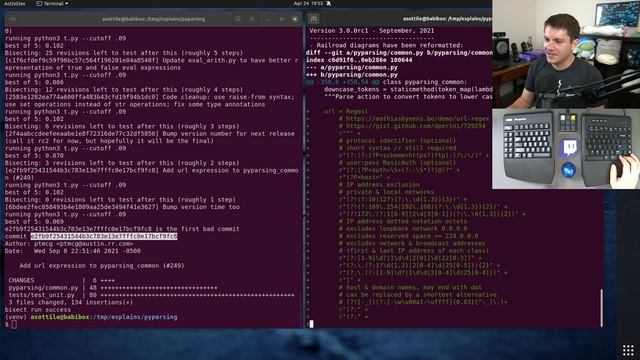Open hamburger menu of left terminal
640x360 pixels.
point(252,19)
